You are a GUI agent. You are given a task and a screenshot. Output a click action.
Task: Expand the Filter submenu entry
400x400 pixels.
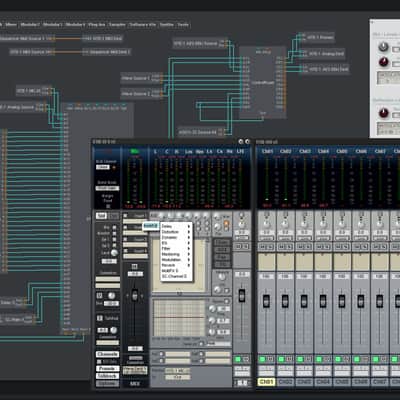(177, 248)
